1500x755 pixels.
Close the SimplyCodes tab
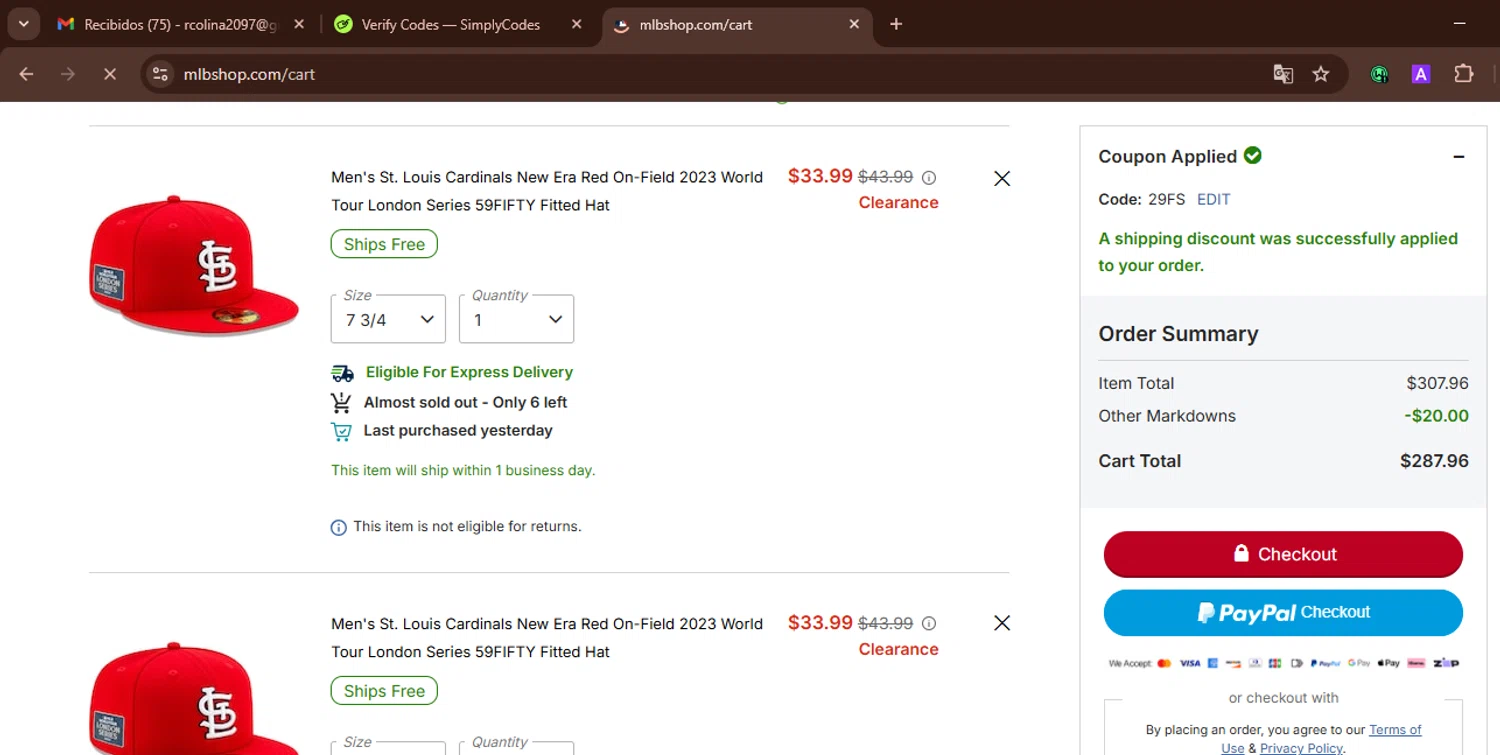(576, 24)
